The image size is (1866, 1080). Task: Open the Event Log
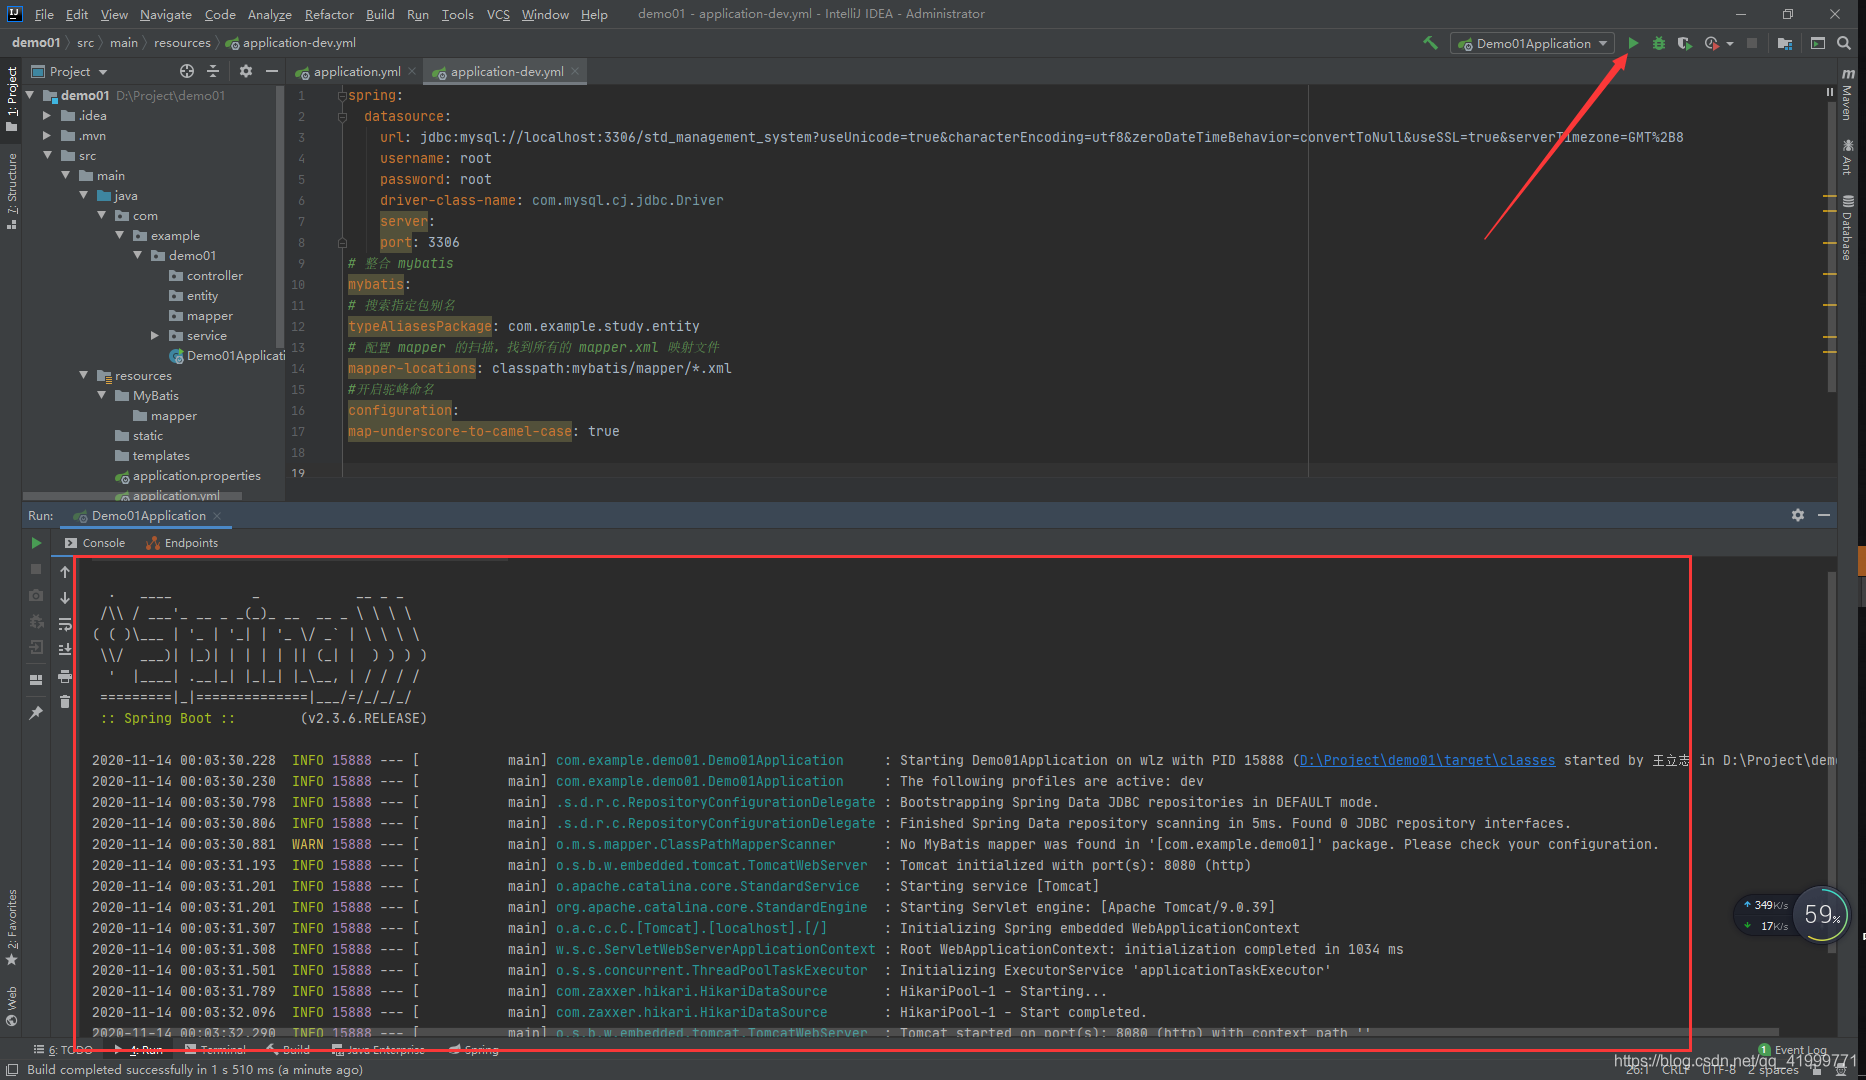click(1793, 1050)
